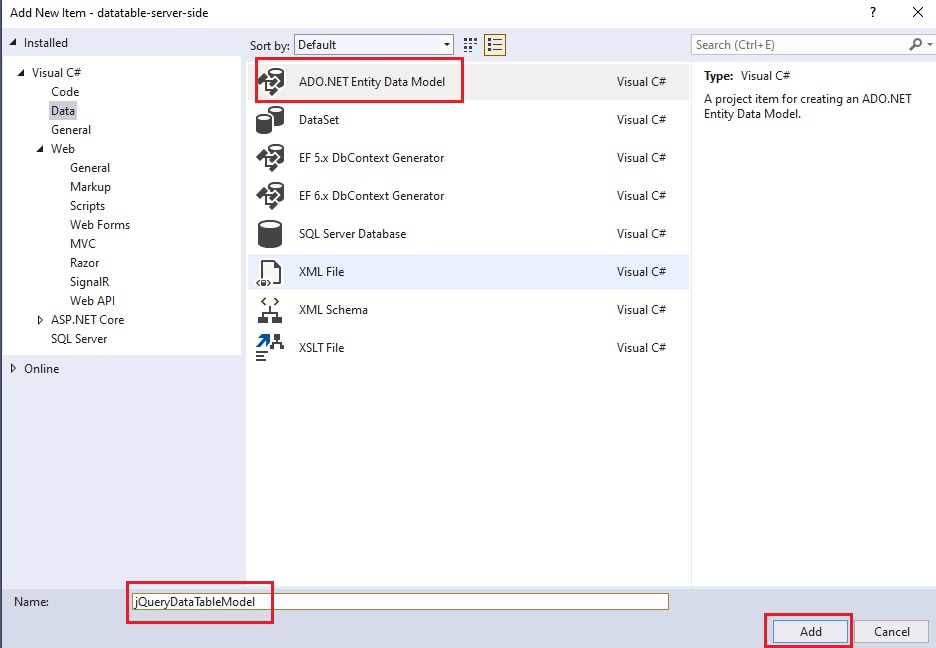This screenshot has height=648, width=936.
Task: Click the DataSet template icon
Action: click(270, 120)
